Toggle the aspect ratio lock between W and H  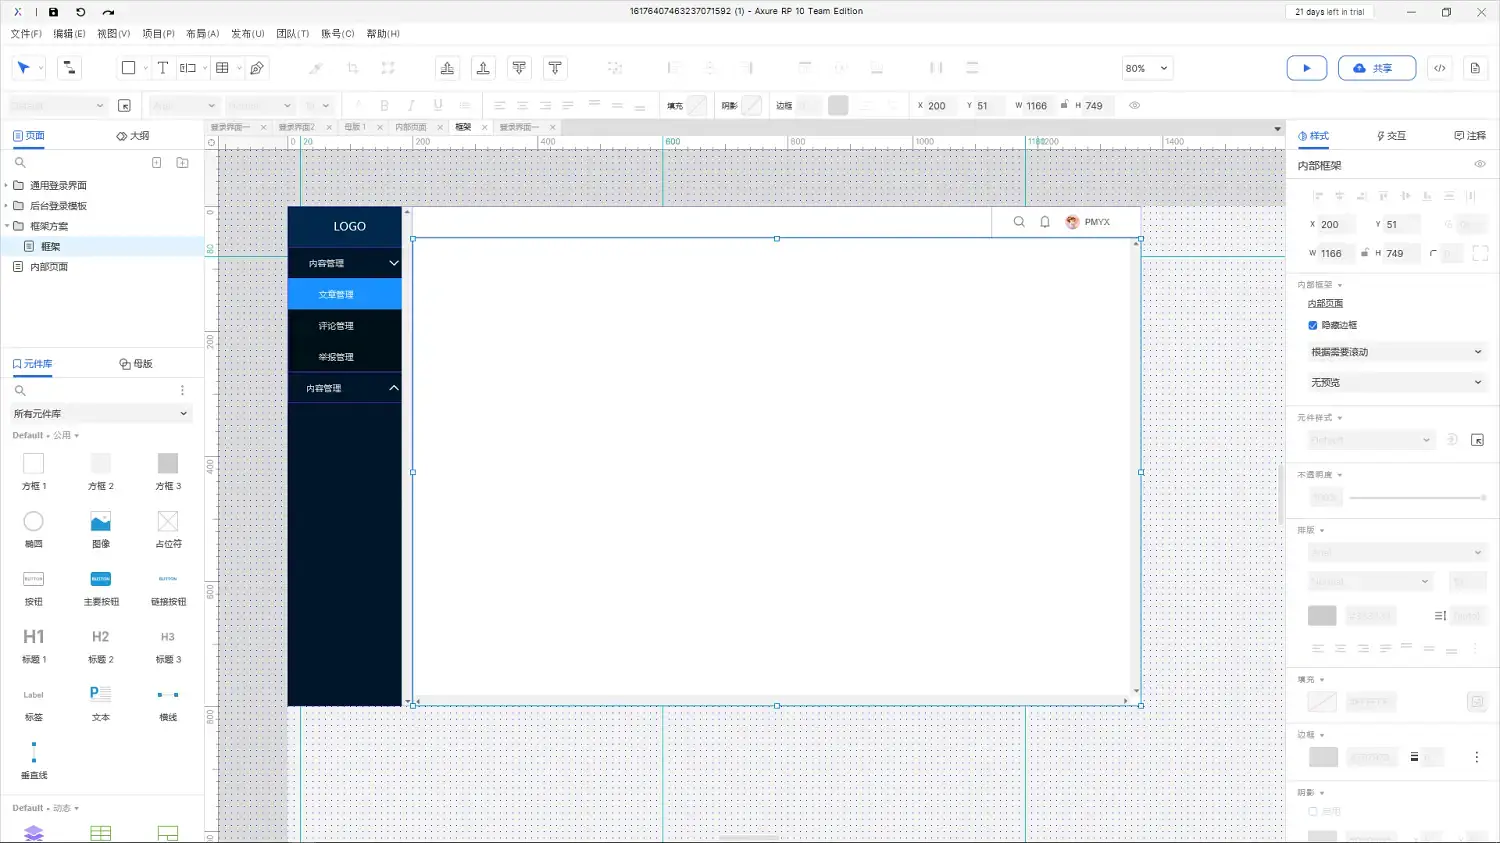tap(1364, 253)
